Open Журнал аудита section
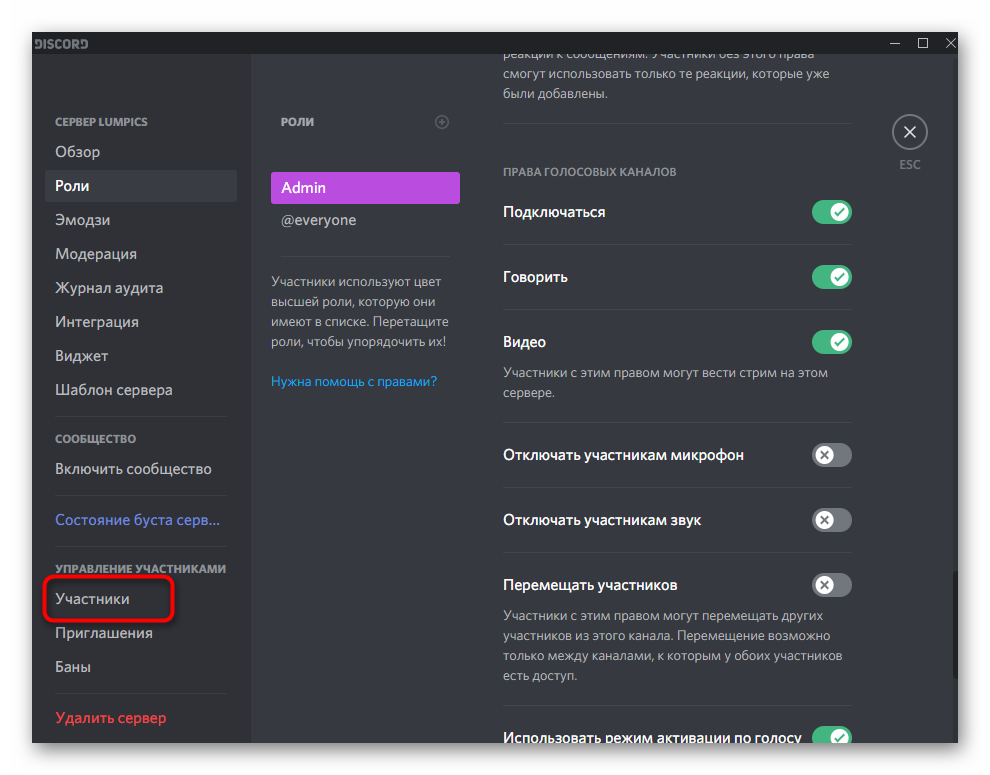This screenshot has width=990, height=775. 109,288
